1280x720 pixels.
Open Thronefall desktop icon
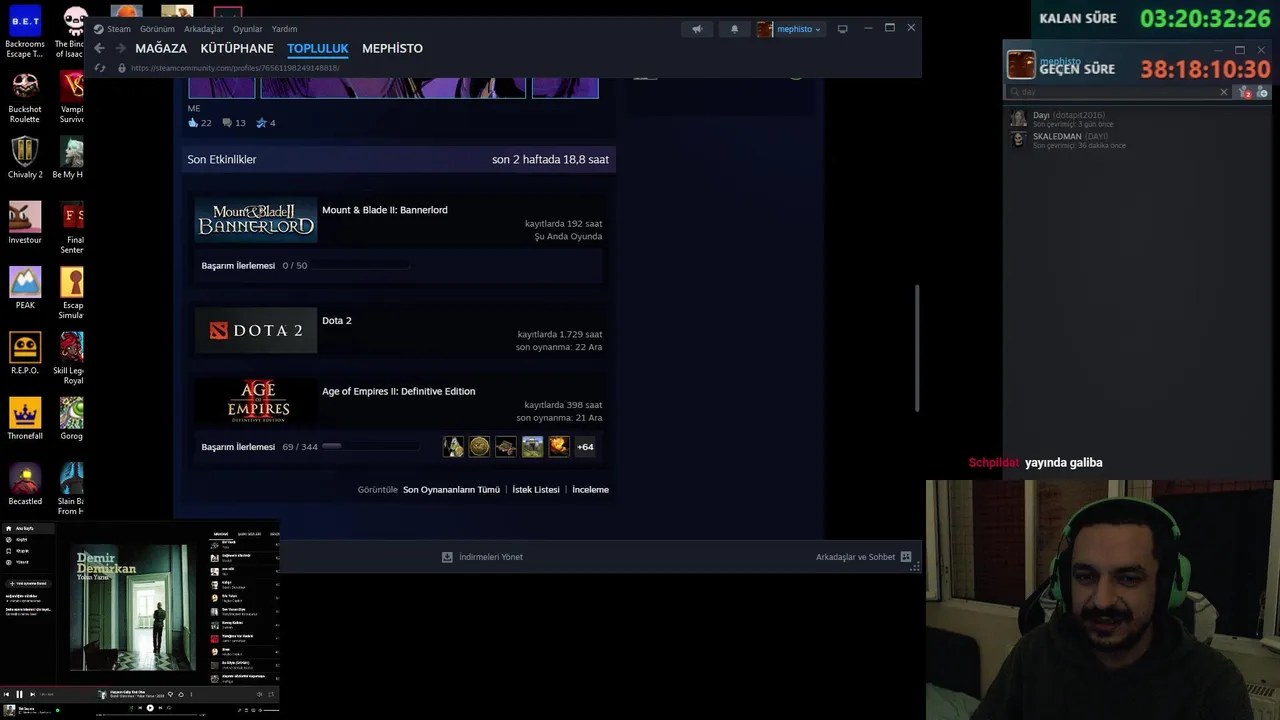coord(25,419)
